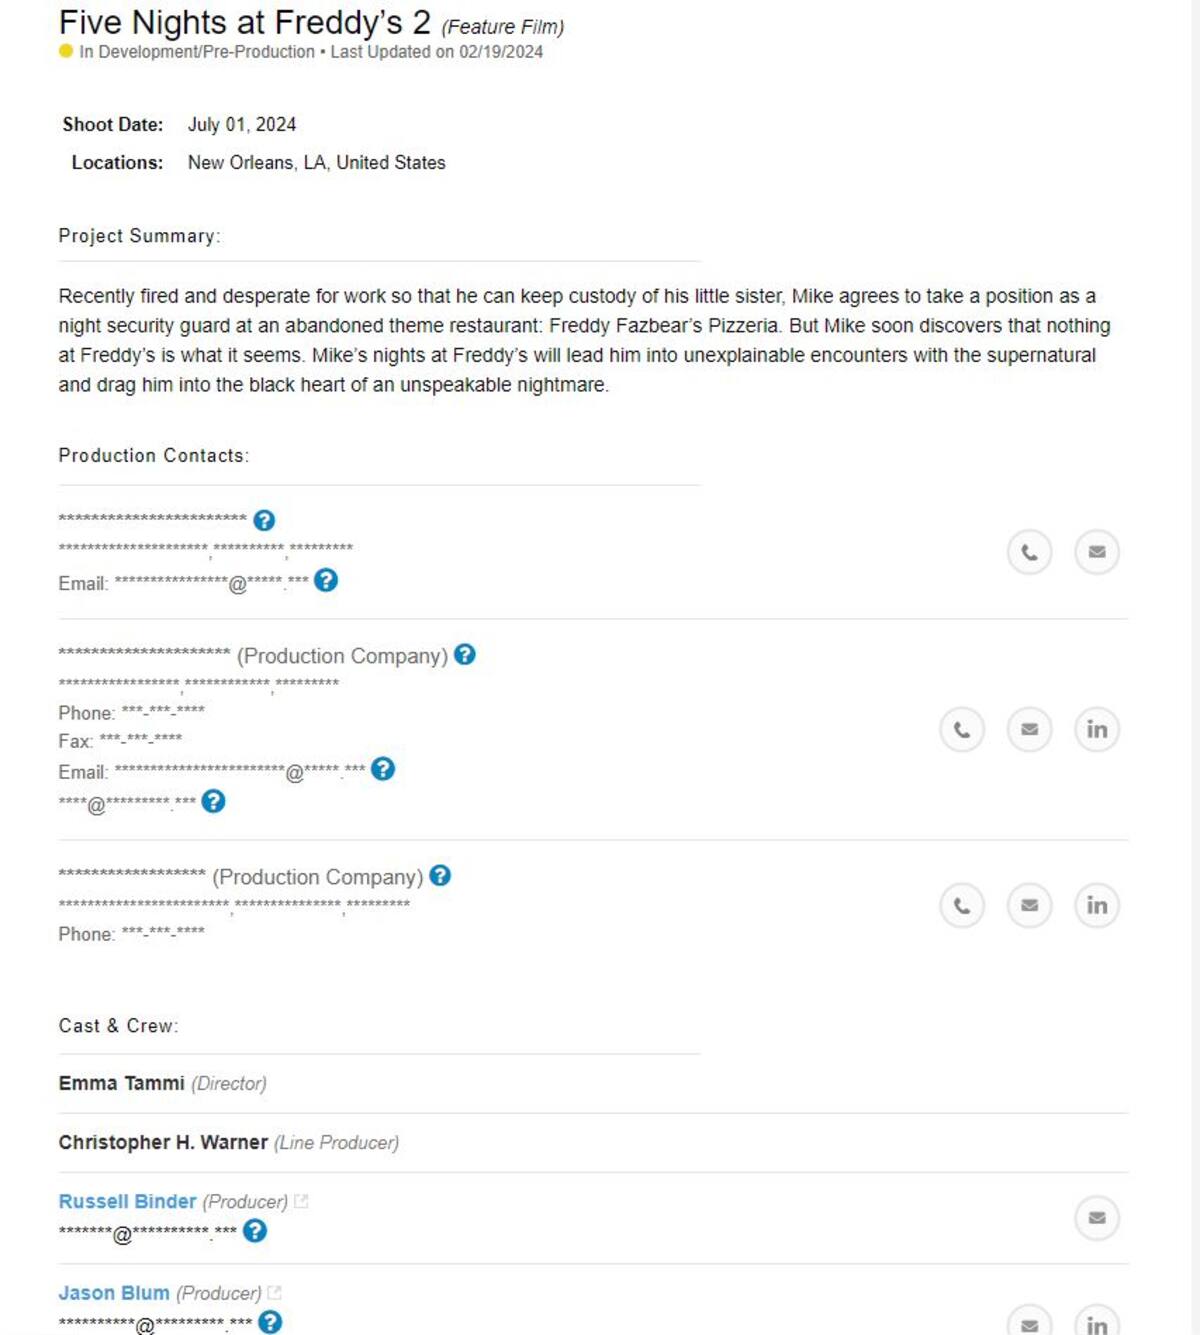1200x1335 pixels.
Task: Click help icon after second "(Production Company)" label
Action: [x=440, y=875]
